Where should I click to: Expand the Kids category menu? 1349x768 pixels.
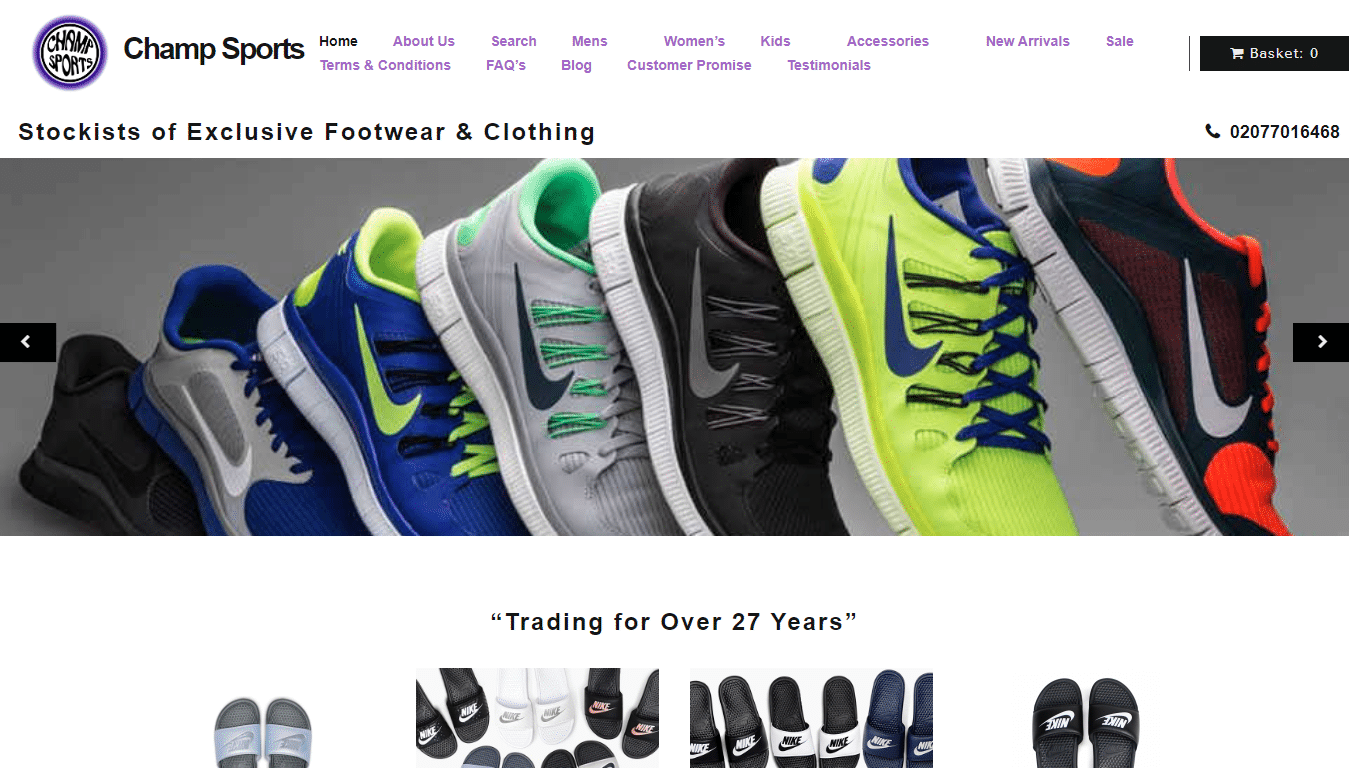point(775,41)
